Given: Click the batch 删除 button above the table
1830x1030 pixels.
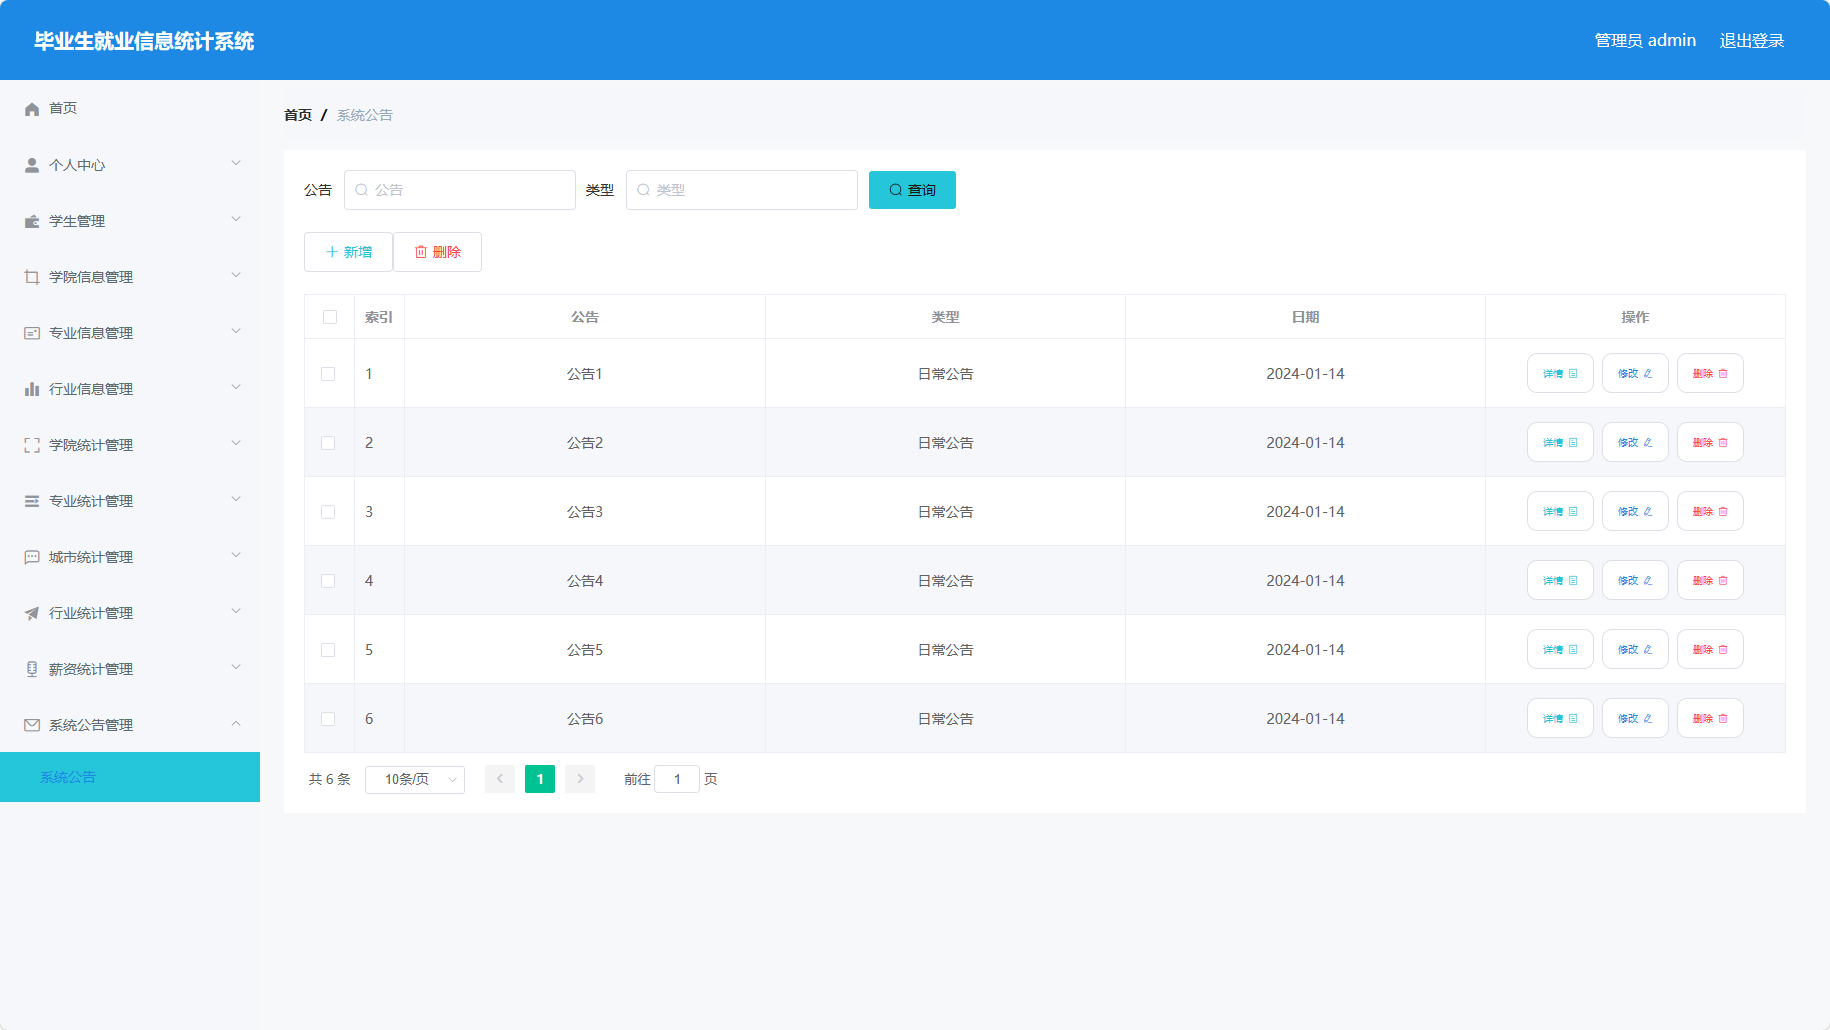Looking at the screenshot, I should (x=437, y=252).
